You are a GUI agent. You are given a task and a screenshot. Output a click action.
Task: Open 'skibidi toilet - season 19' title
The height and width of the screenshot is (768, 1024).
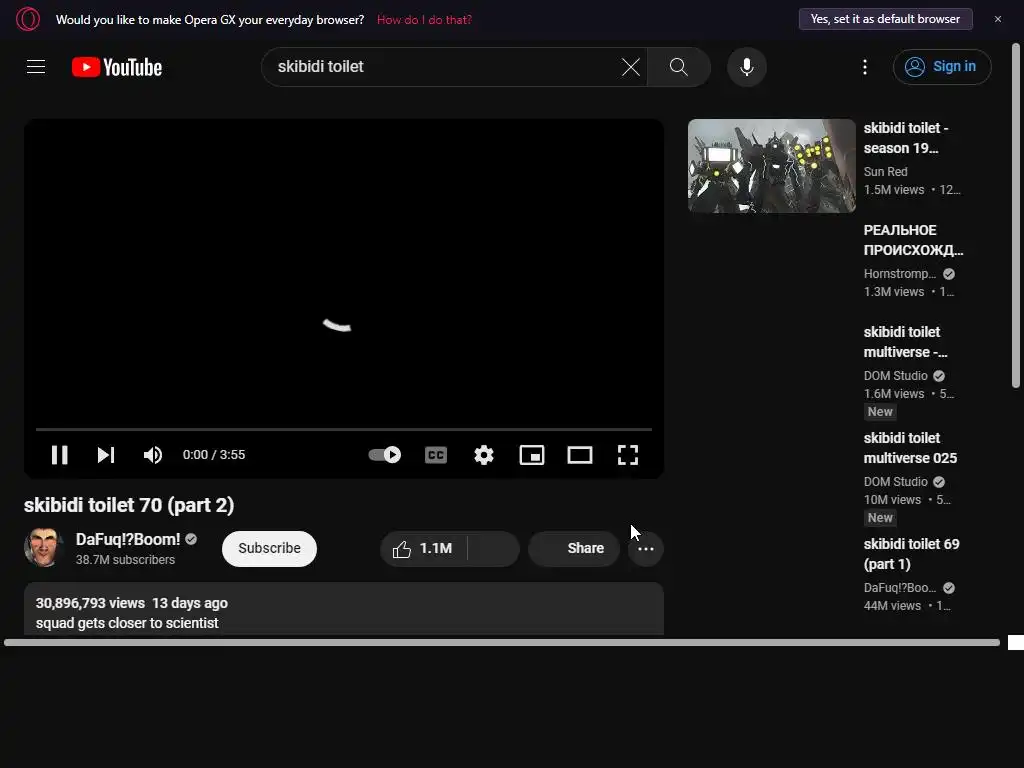(906, 138)
